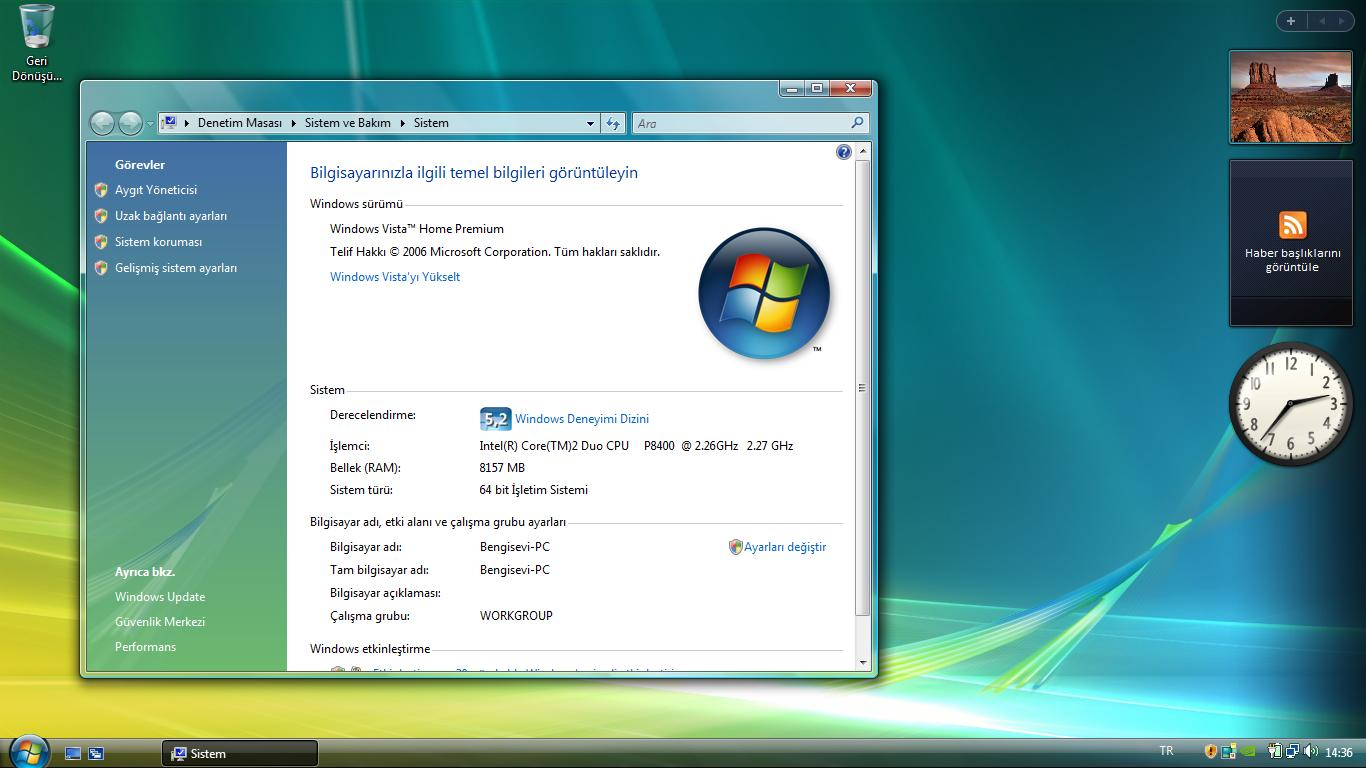Click the 14:36 taskbar clock
Image resolution: width=1366 pixels, height=768 pixels.
tap(1338, 753)
